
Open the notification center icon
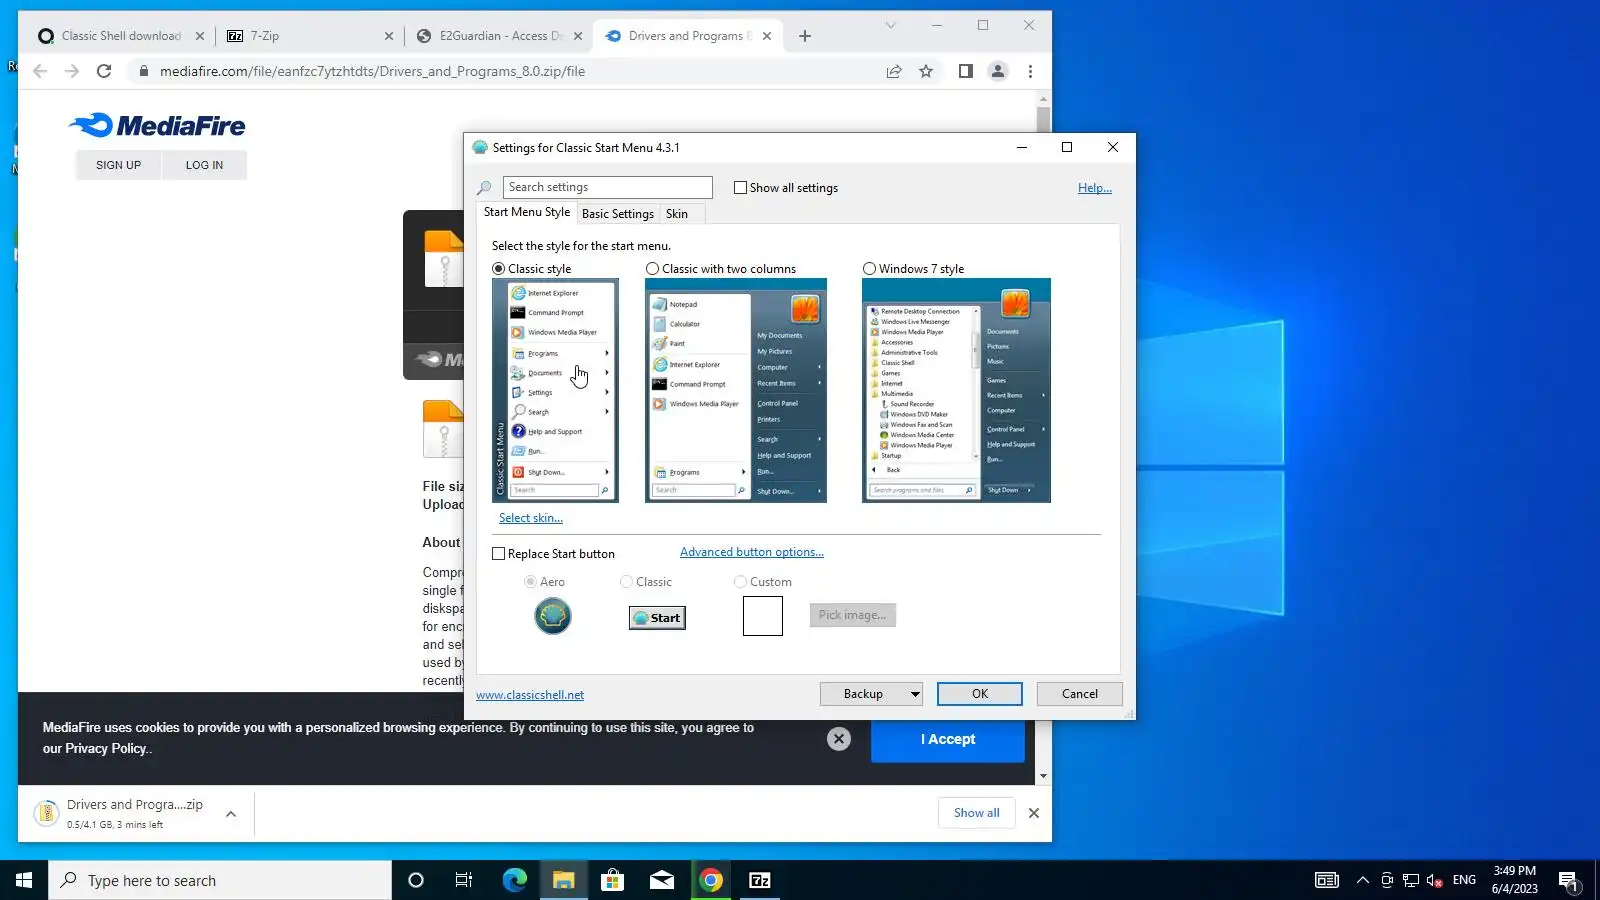(1568, 880)
